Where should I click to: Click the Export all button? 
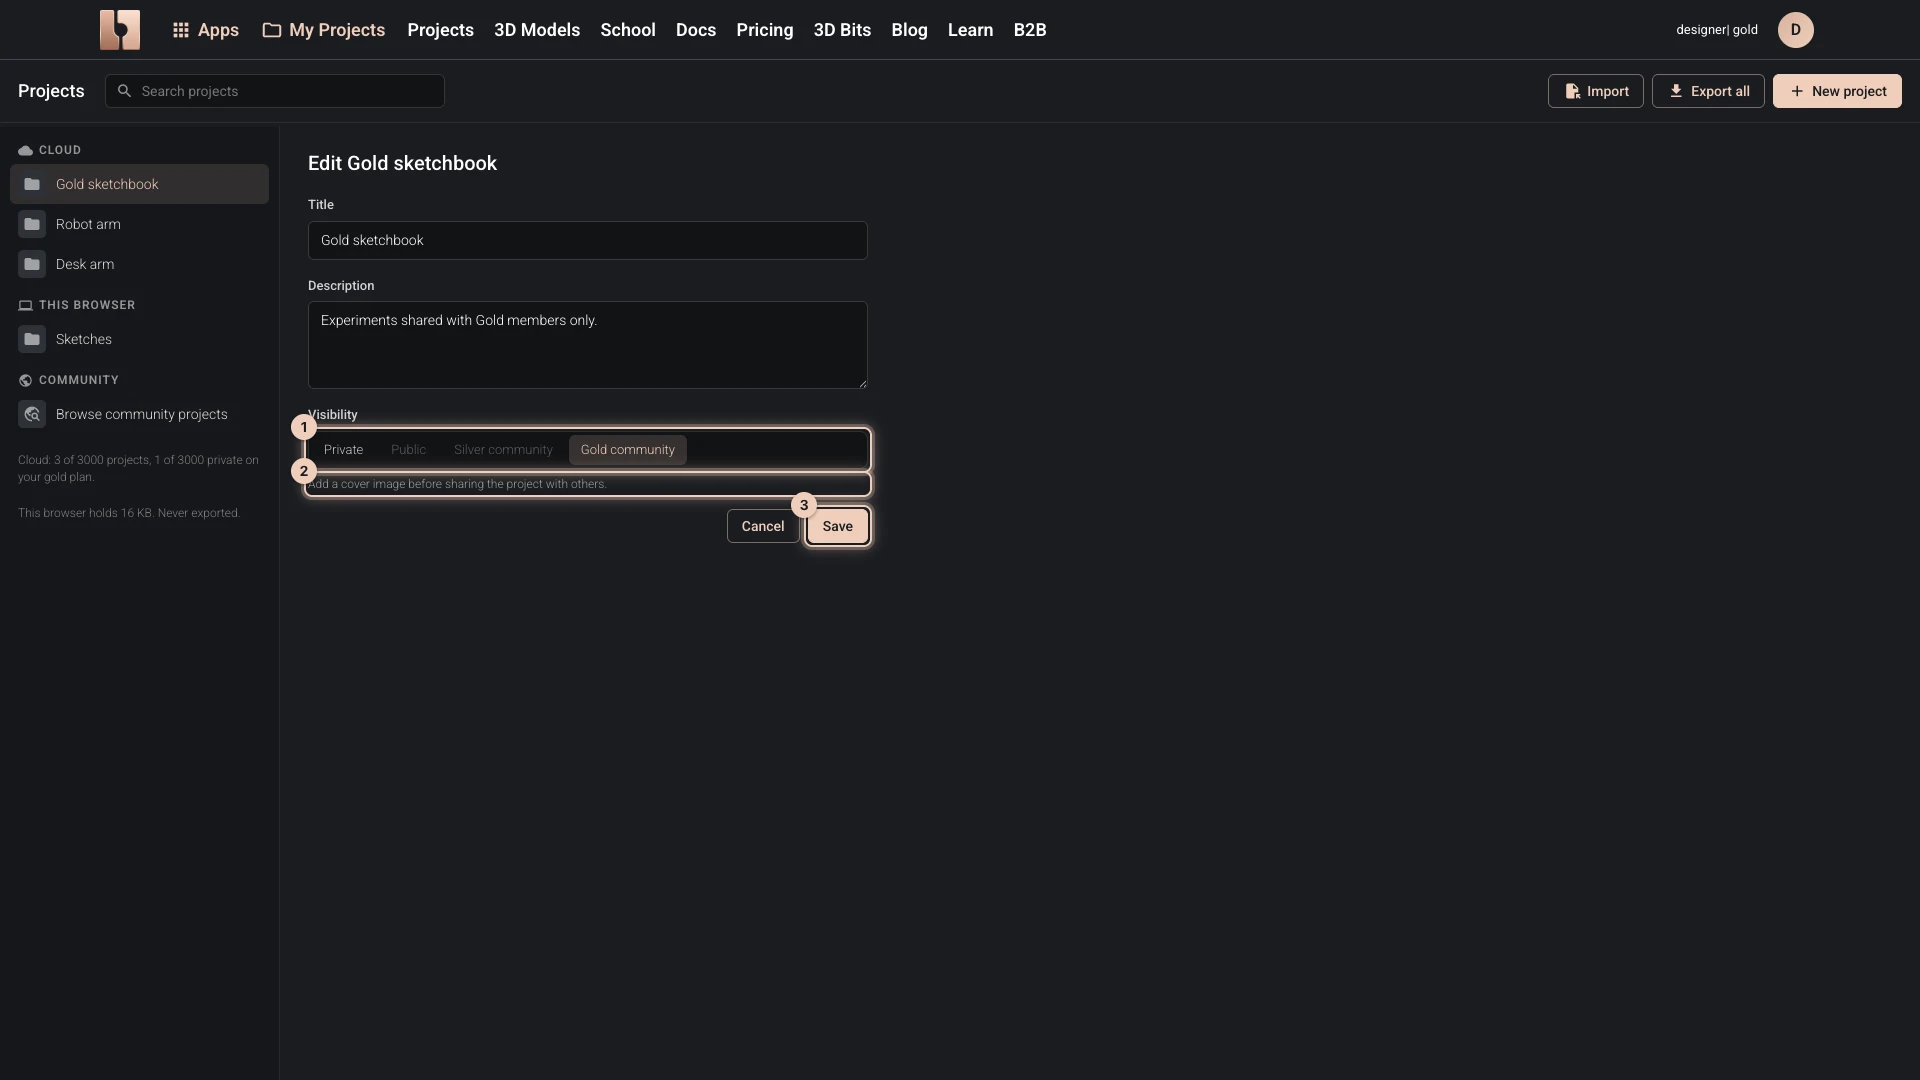pyautogui.click(x=1708, y=91)
